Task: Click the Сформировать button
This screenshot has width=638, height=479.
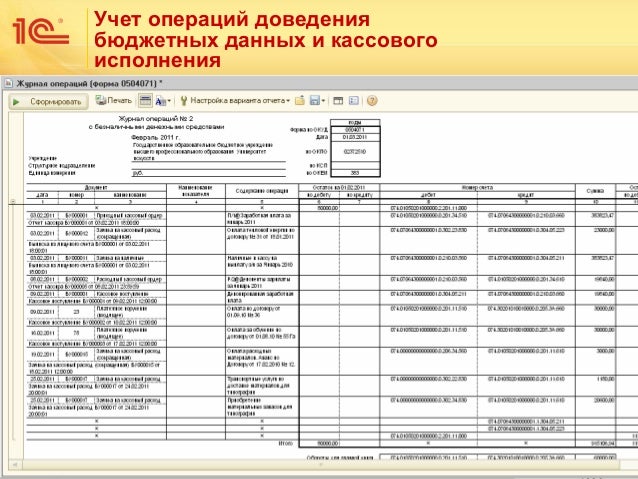Action: [48, 101]
